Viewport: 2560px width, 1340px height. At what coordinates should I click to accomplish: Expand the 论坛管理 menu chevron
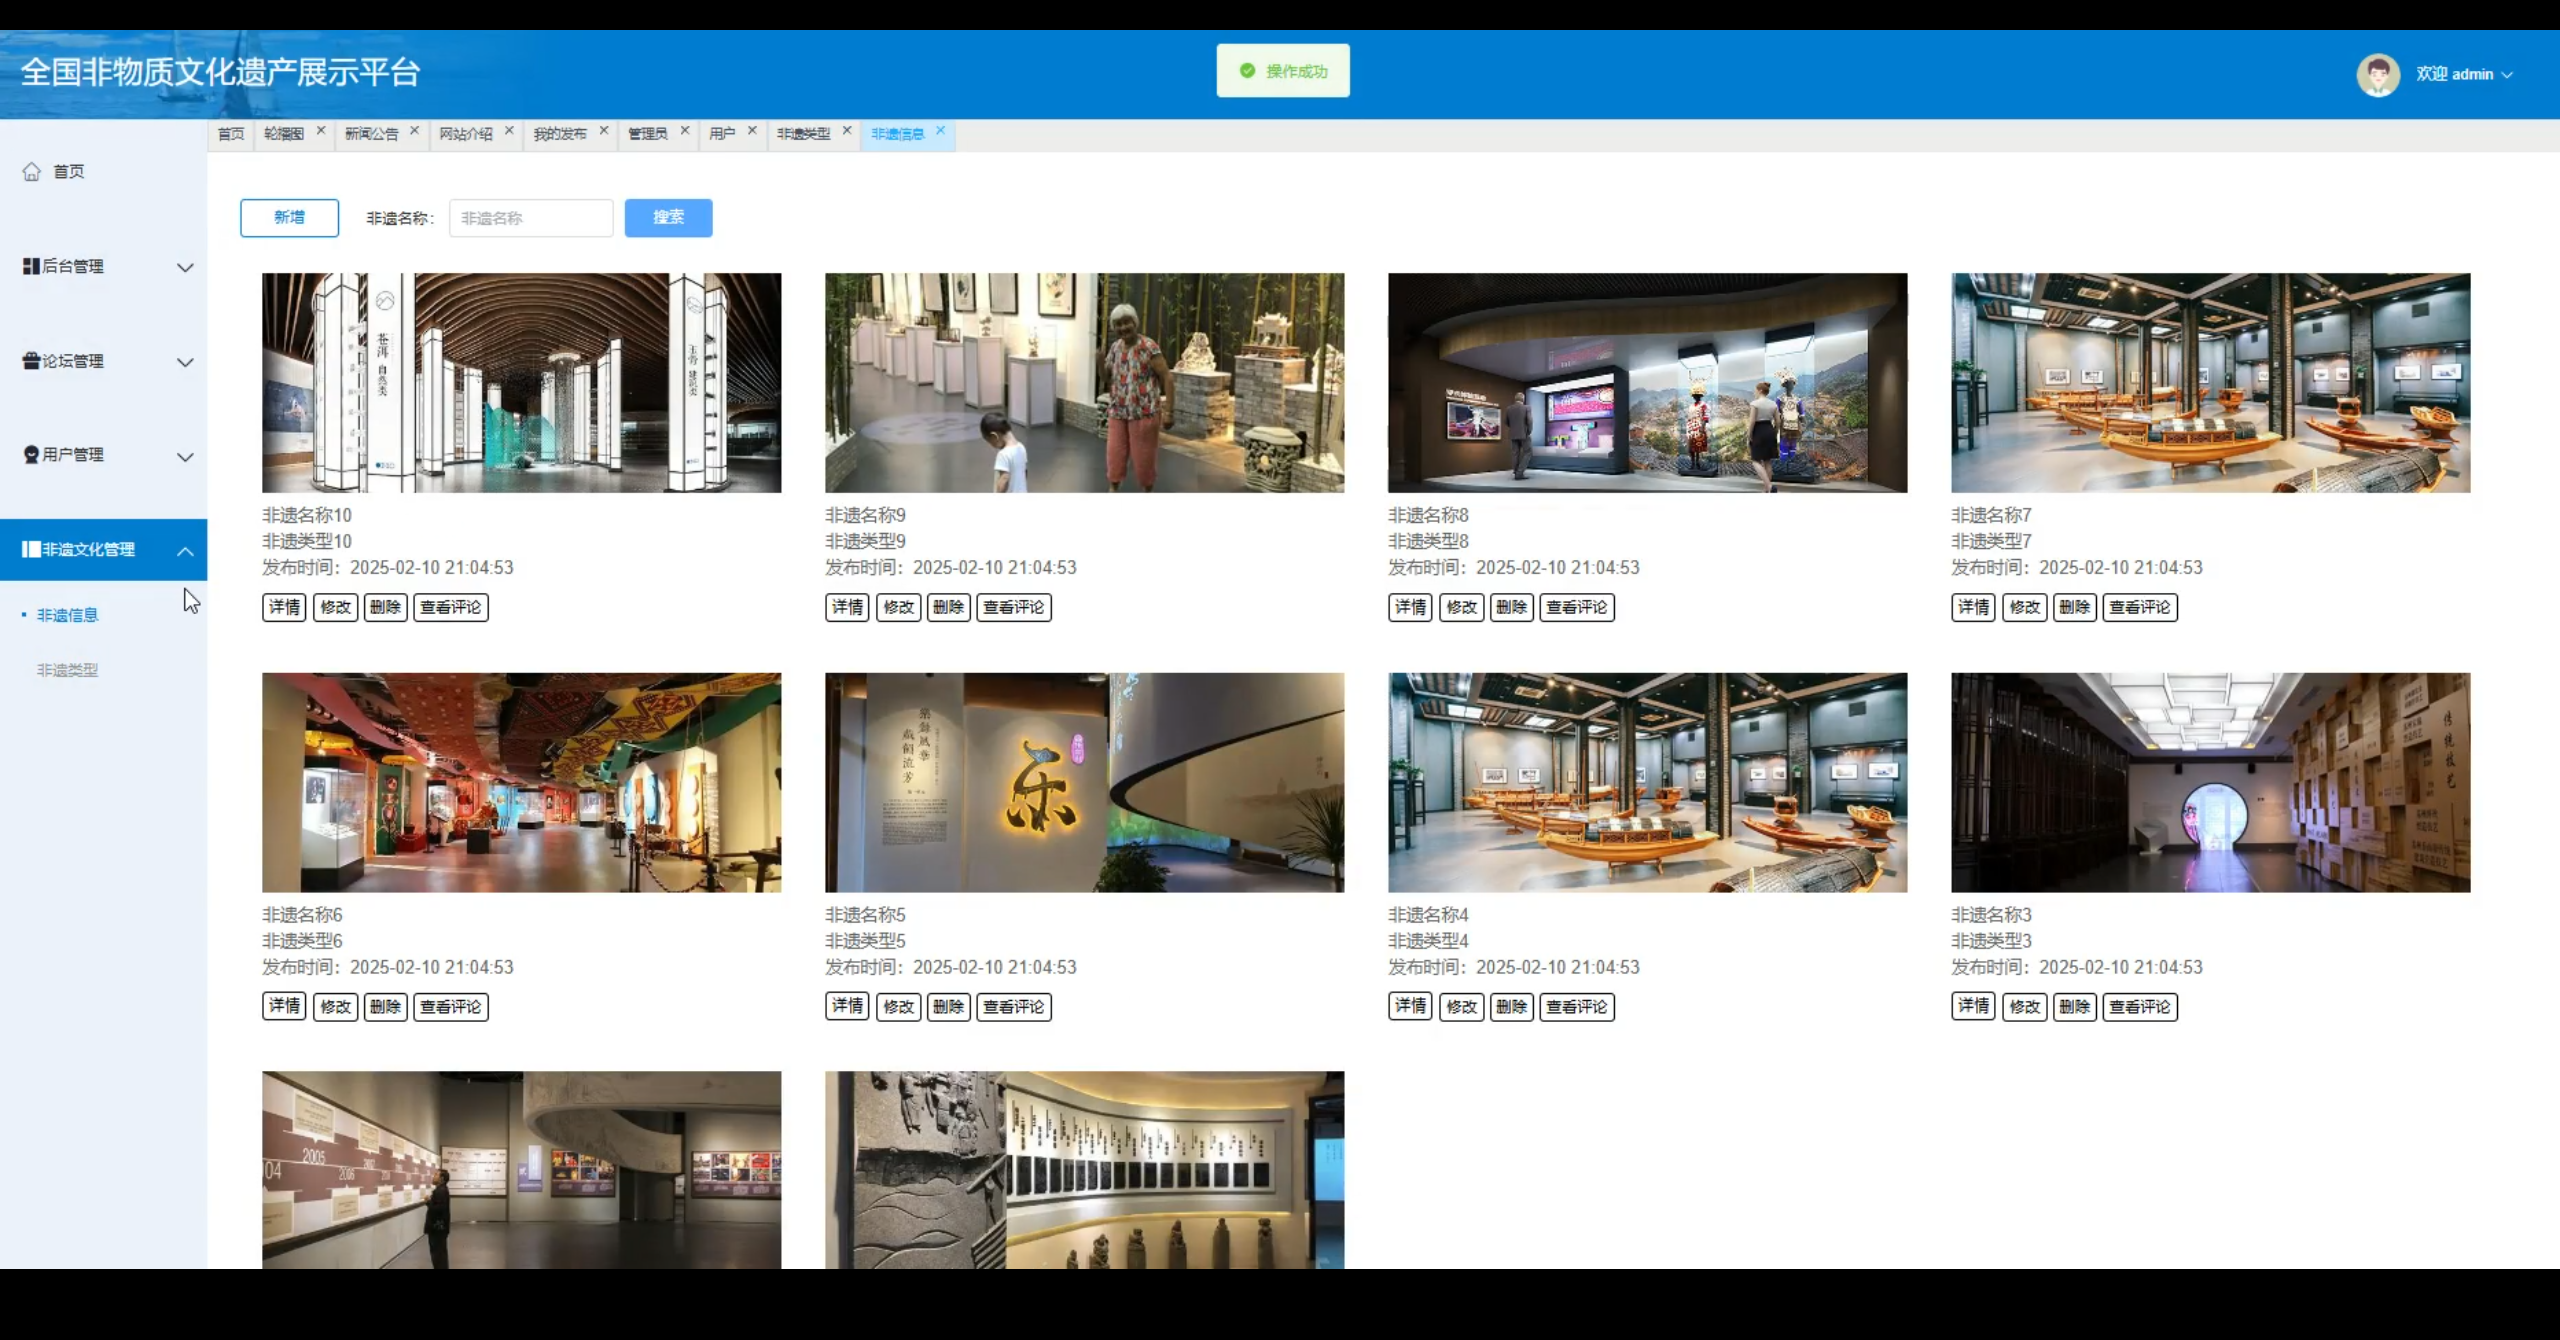(x=185, y=362)
